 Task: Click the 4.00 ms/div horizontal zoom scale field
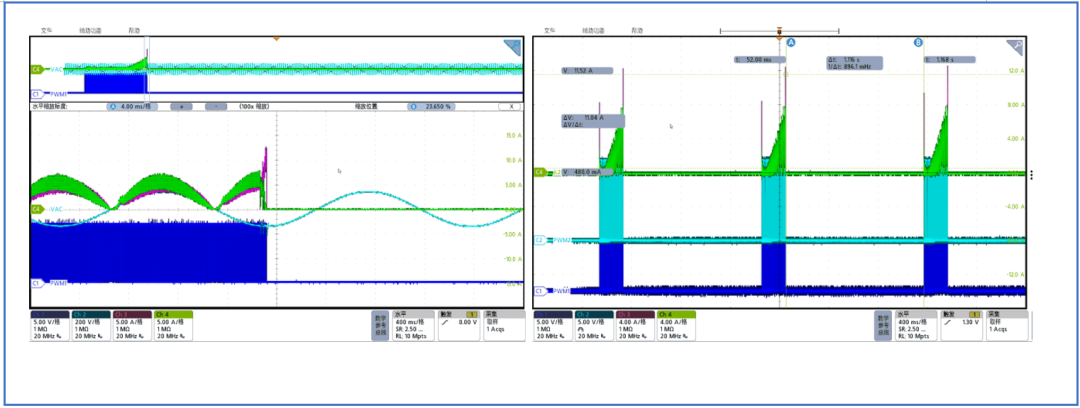(133, 107)
